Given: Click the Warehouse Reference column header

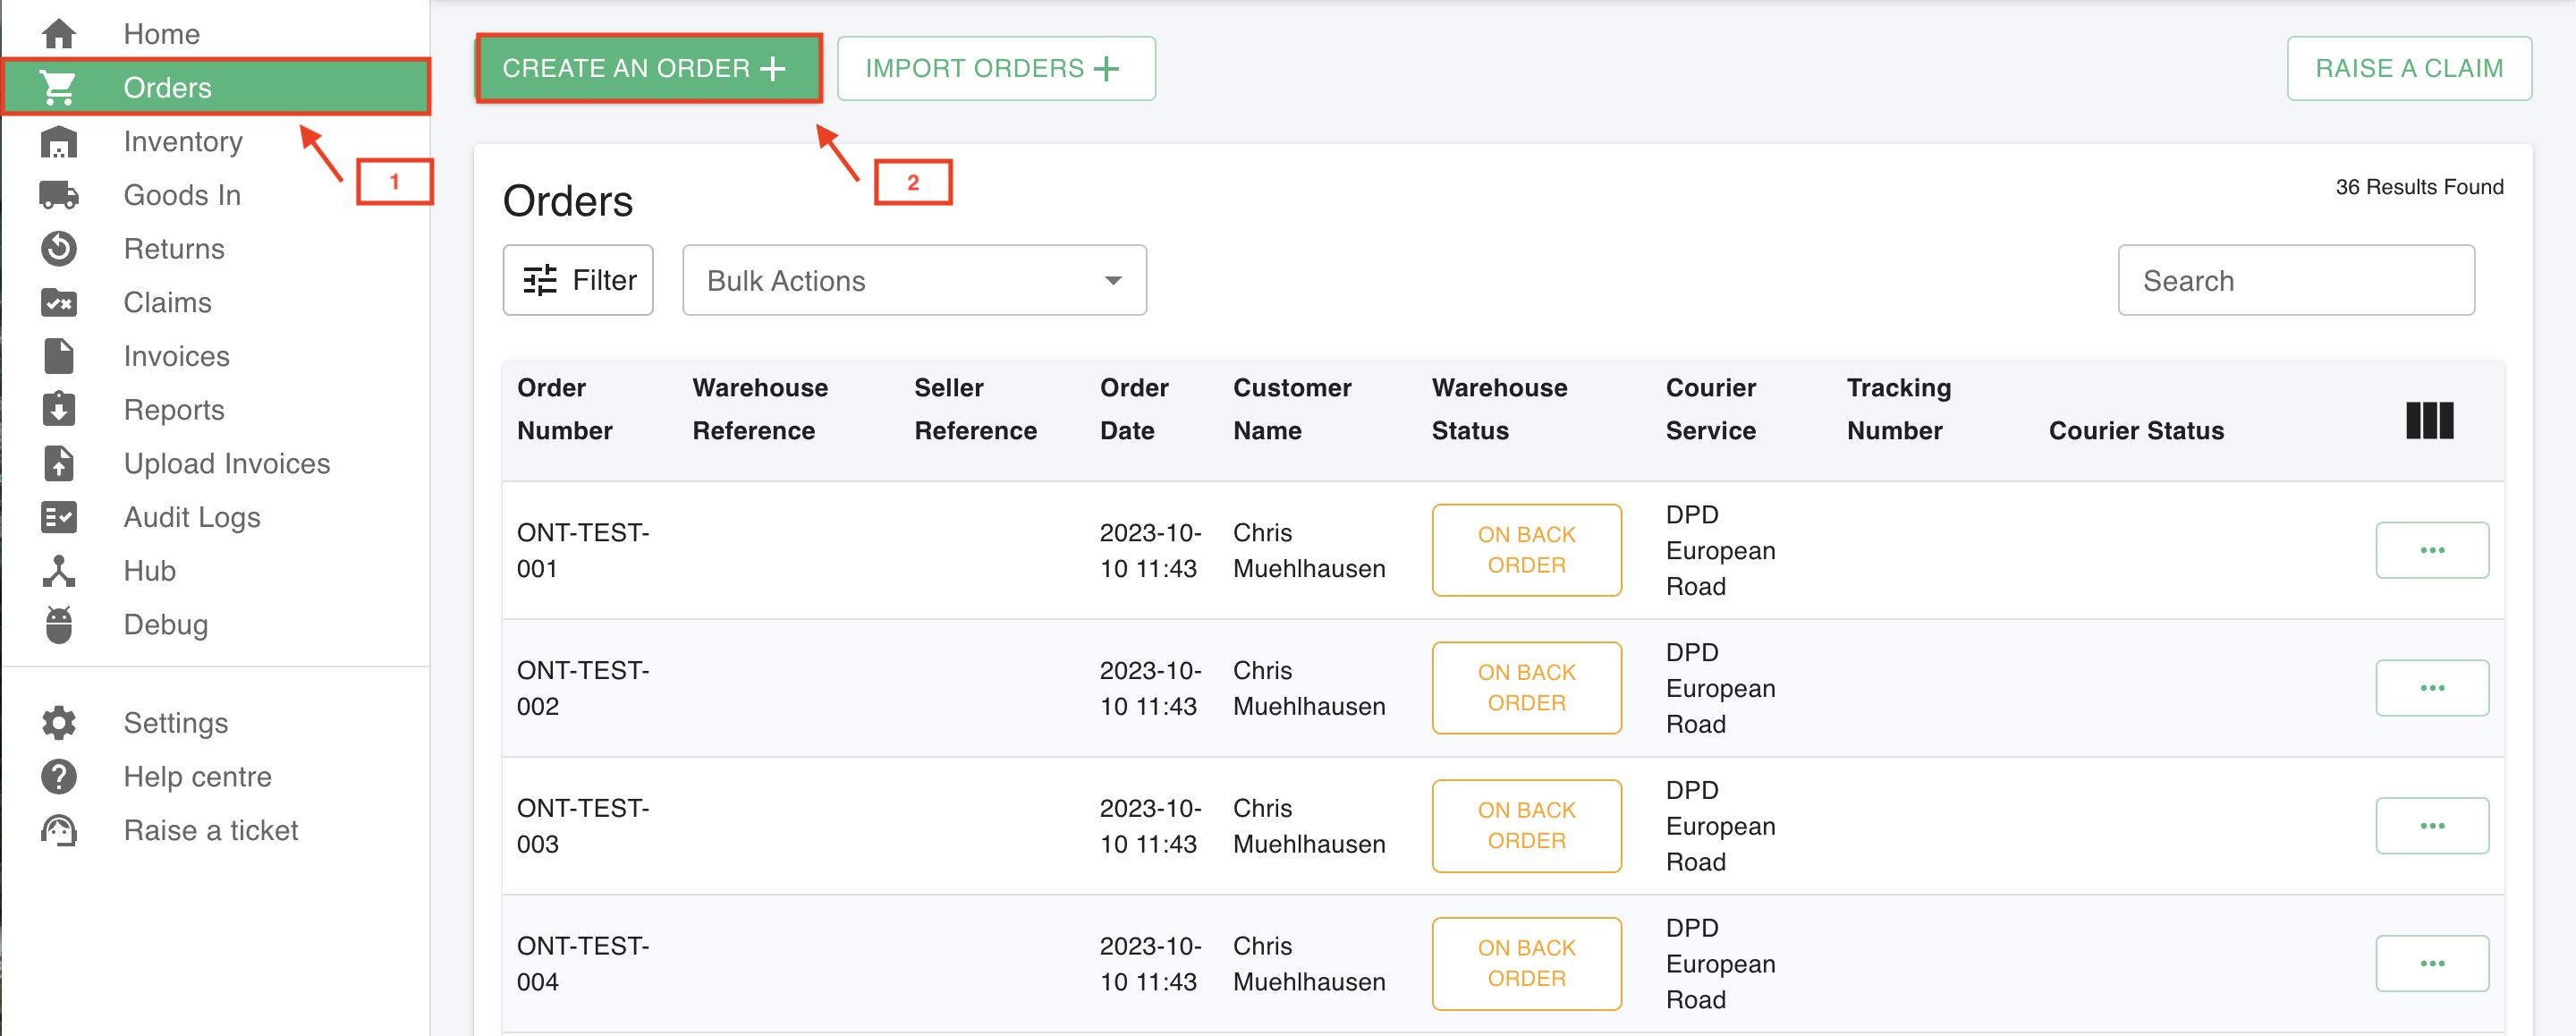Looking at the screenshot, I should point(760,409).
